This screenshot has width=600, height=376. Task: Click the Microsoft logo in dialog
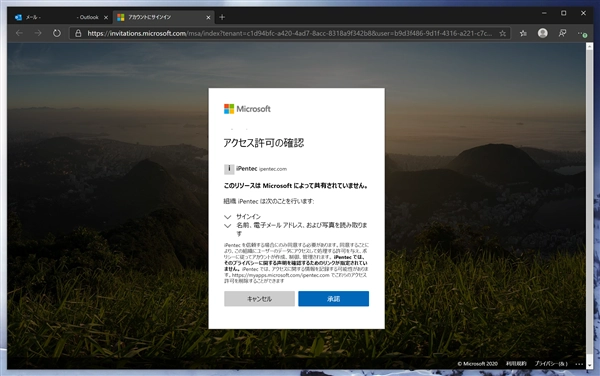click(247, 109)
